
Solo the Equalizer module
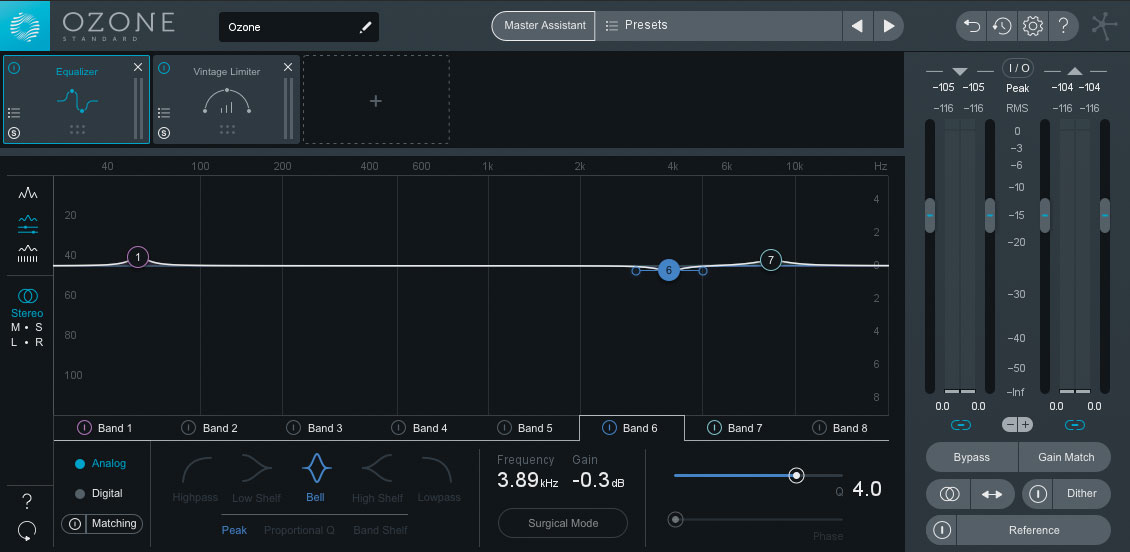tap(14, 133)
